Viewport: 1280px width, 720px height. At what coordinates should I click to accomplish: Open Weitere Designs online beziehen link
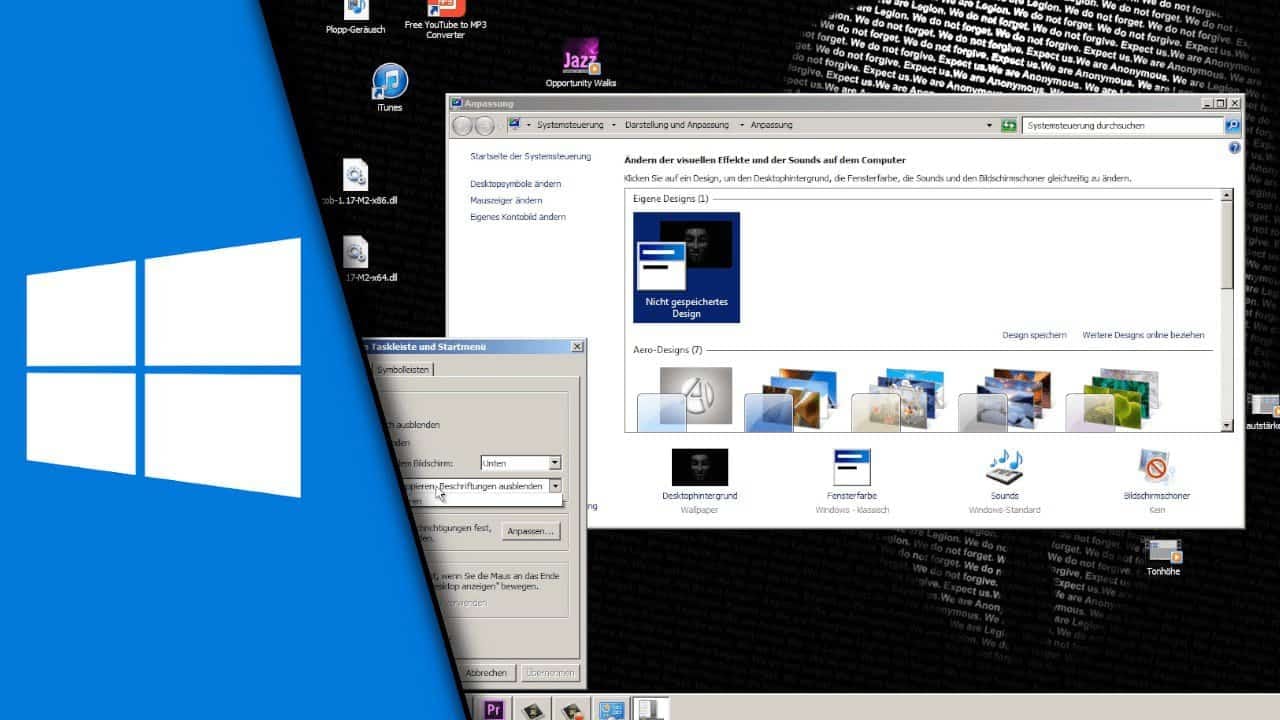coord(1143,335)
